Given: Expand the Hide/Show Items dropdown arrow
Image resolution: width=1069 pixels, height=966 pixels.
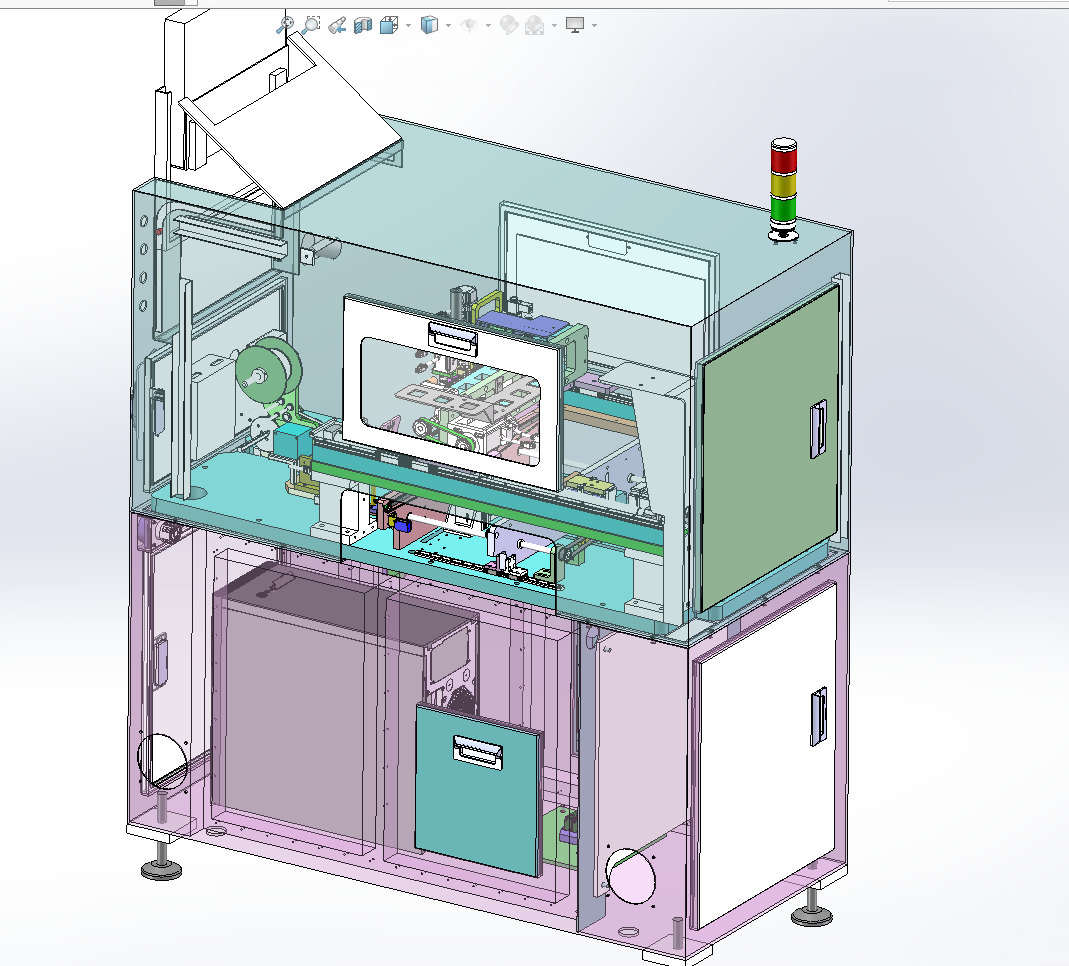Looking at the screenshot, I should (488, 26).
